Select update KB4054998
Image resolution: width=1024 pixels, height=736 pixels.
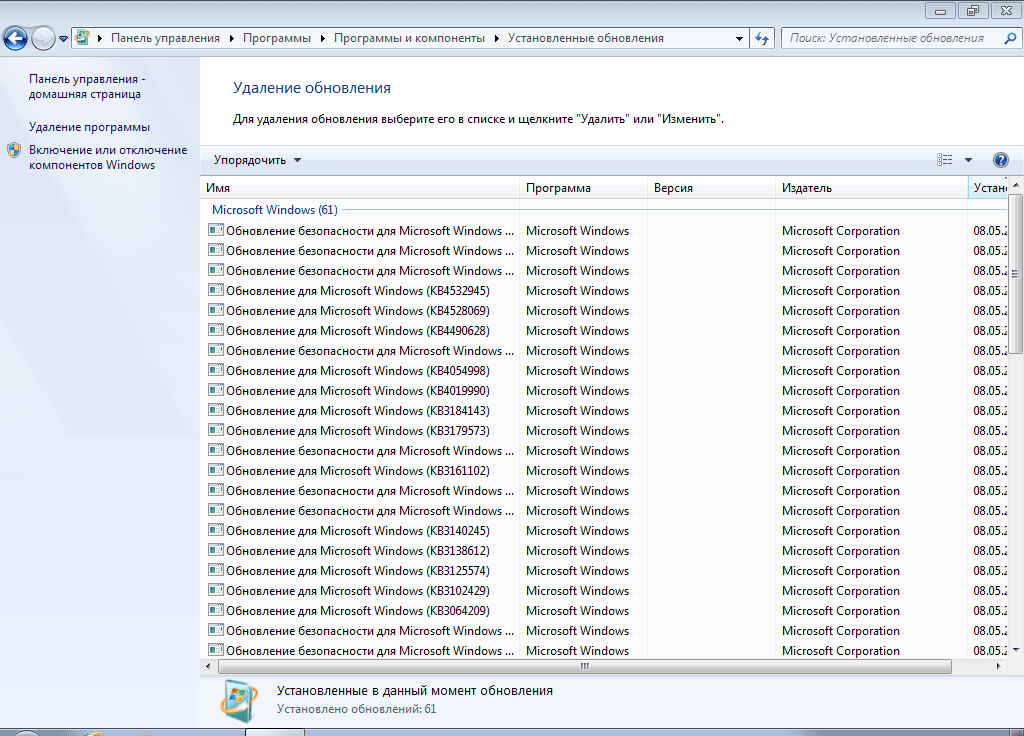(358, 371)
